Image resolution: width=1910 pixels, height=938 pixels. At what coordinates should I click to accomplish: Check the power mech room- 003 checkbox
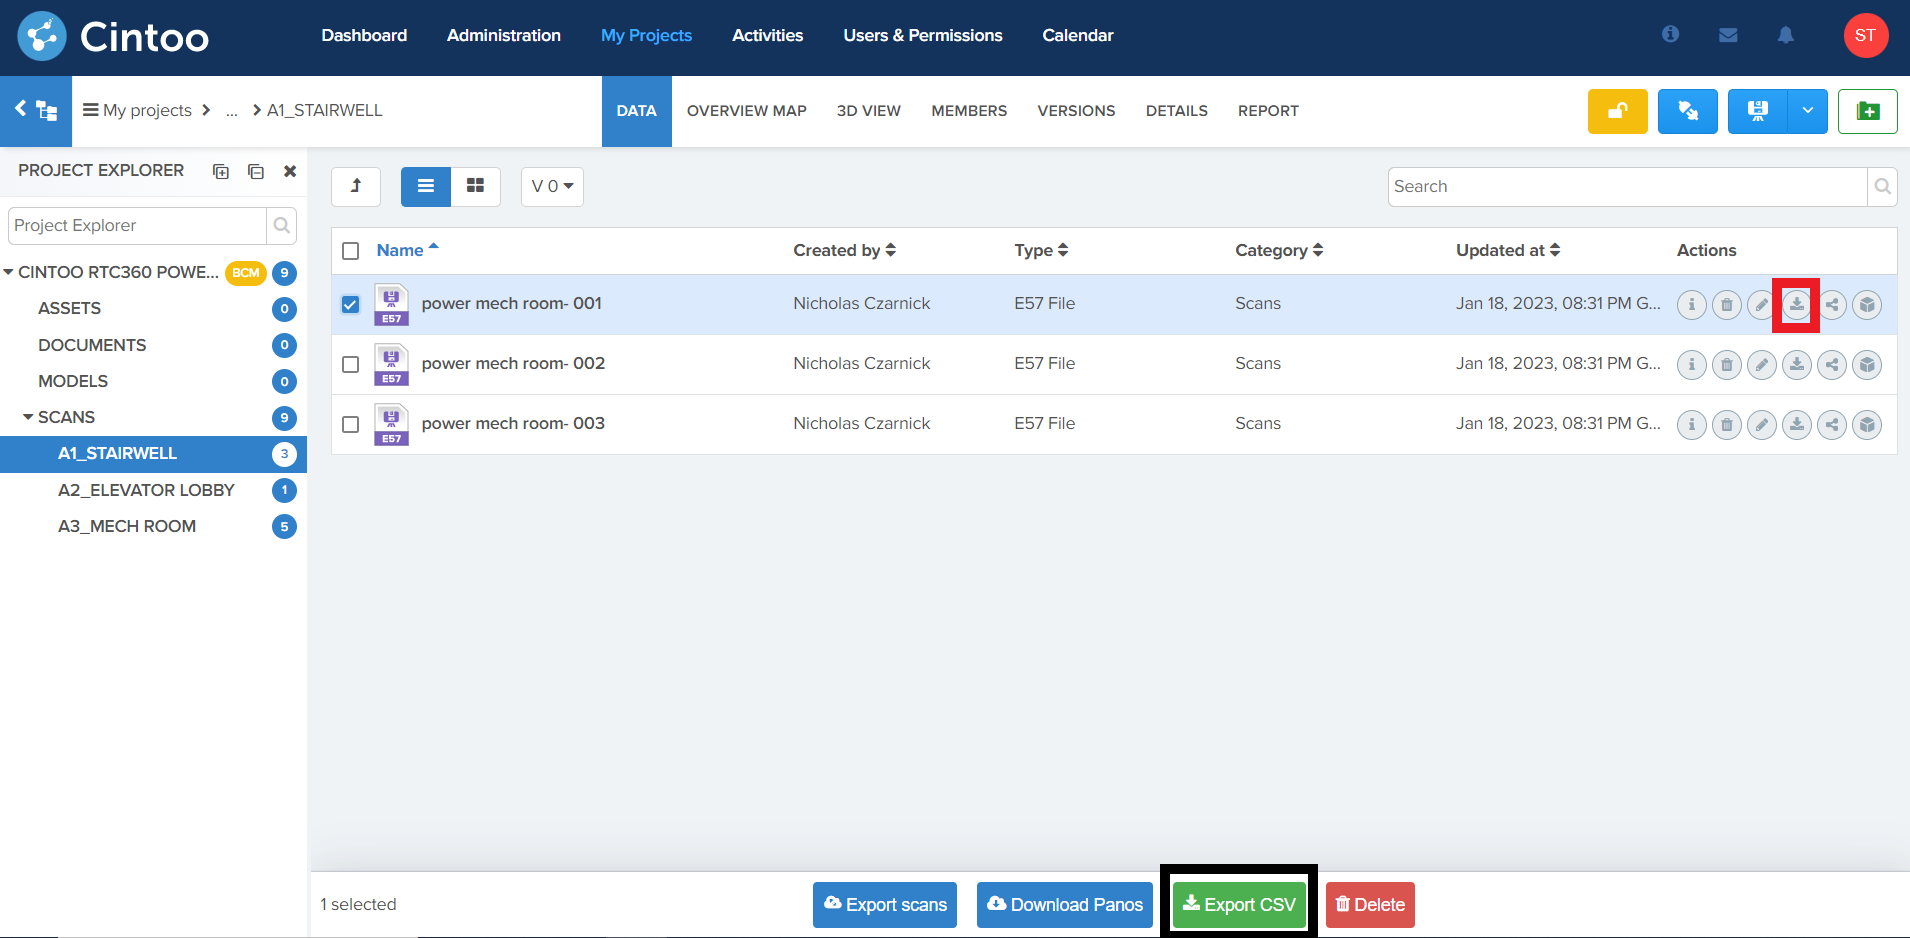(350, 424)
